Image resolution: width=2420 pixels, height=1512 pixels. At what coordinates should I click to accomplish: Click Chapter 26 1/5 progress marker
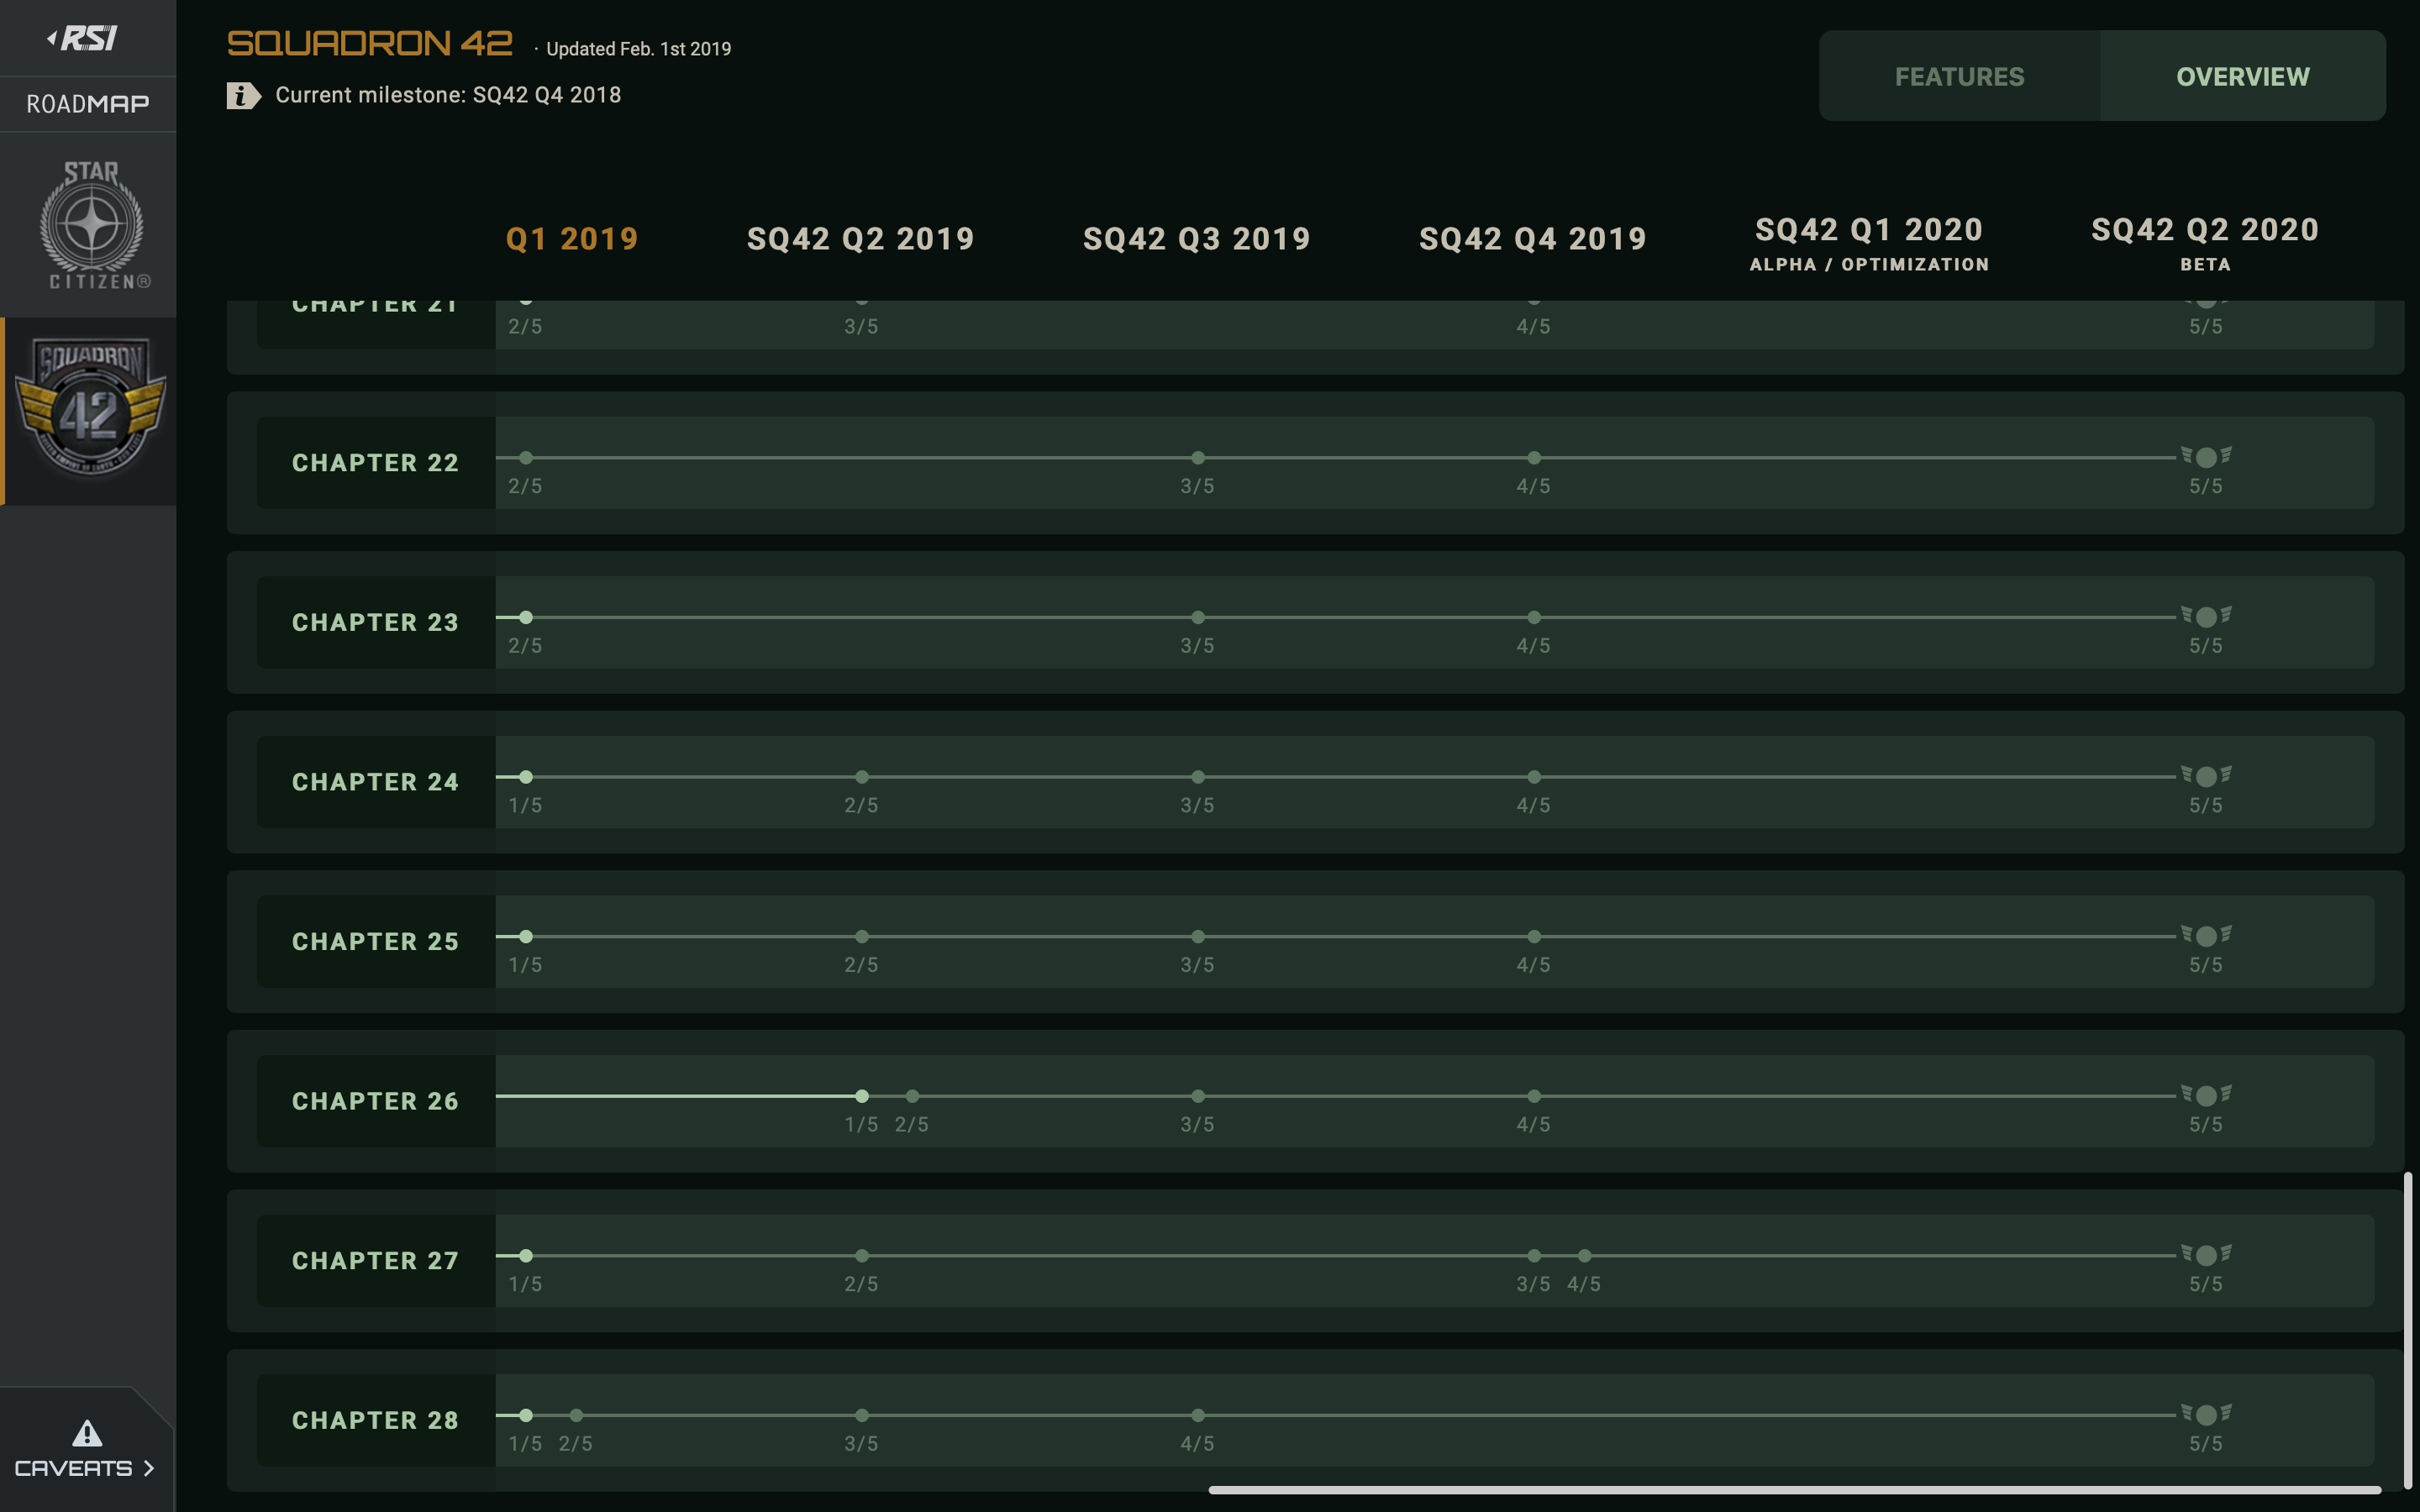tap(862, 1096)
